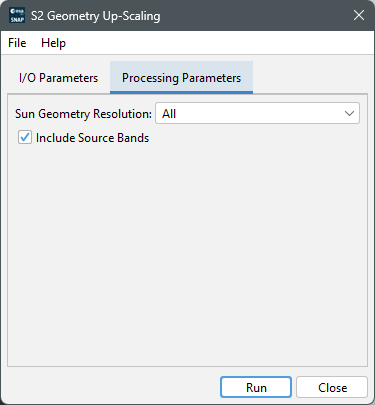Select the 'All' value in the resolution dropdown

(169, 114)
